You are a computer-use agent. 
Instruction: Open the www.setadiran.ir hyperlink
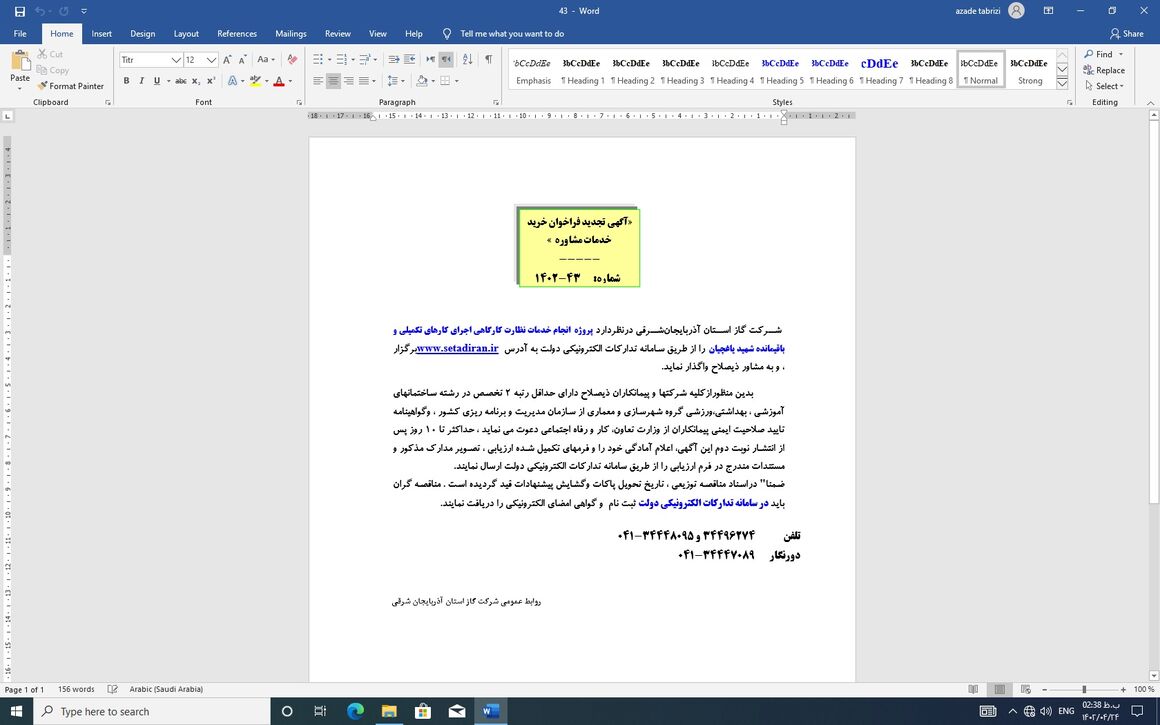457,348
